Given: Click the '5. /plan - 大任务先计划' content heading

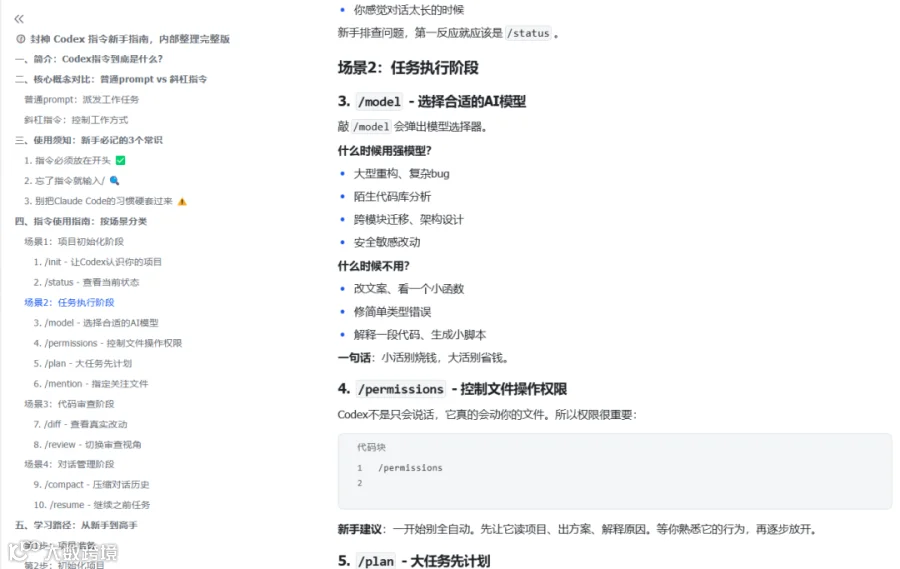Looking at the screenshot, I should tap(414, 561).
